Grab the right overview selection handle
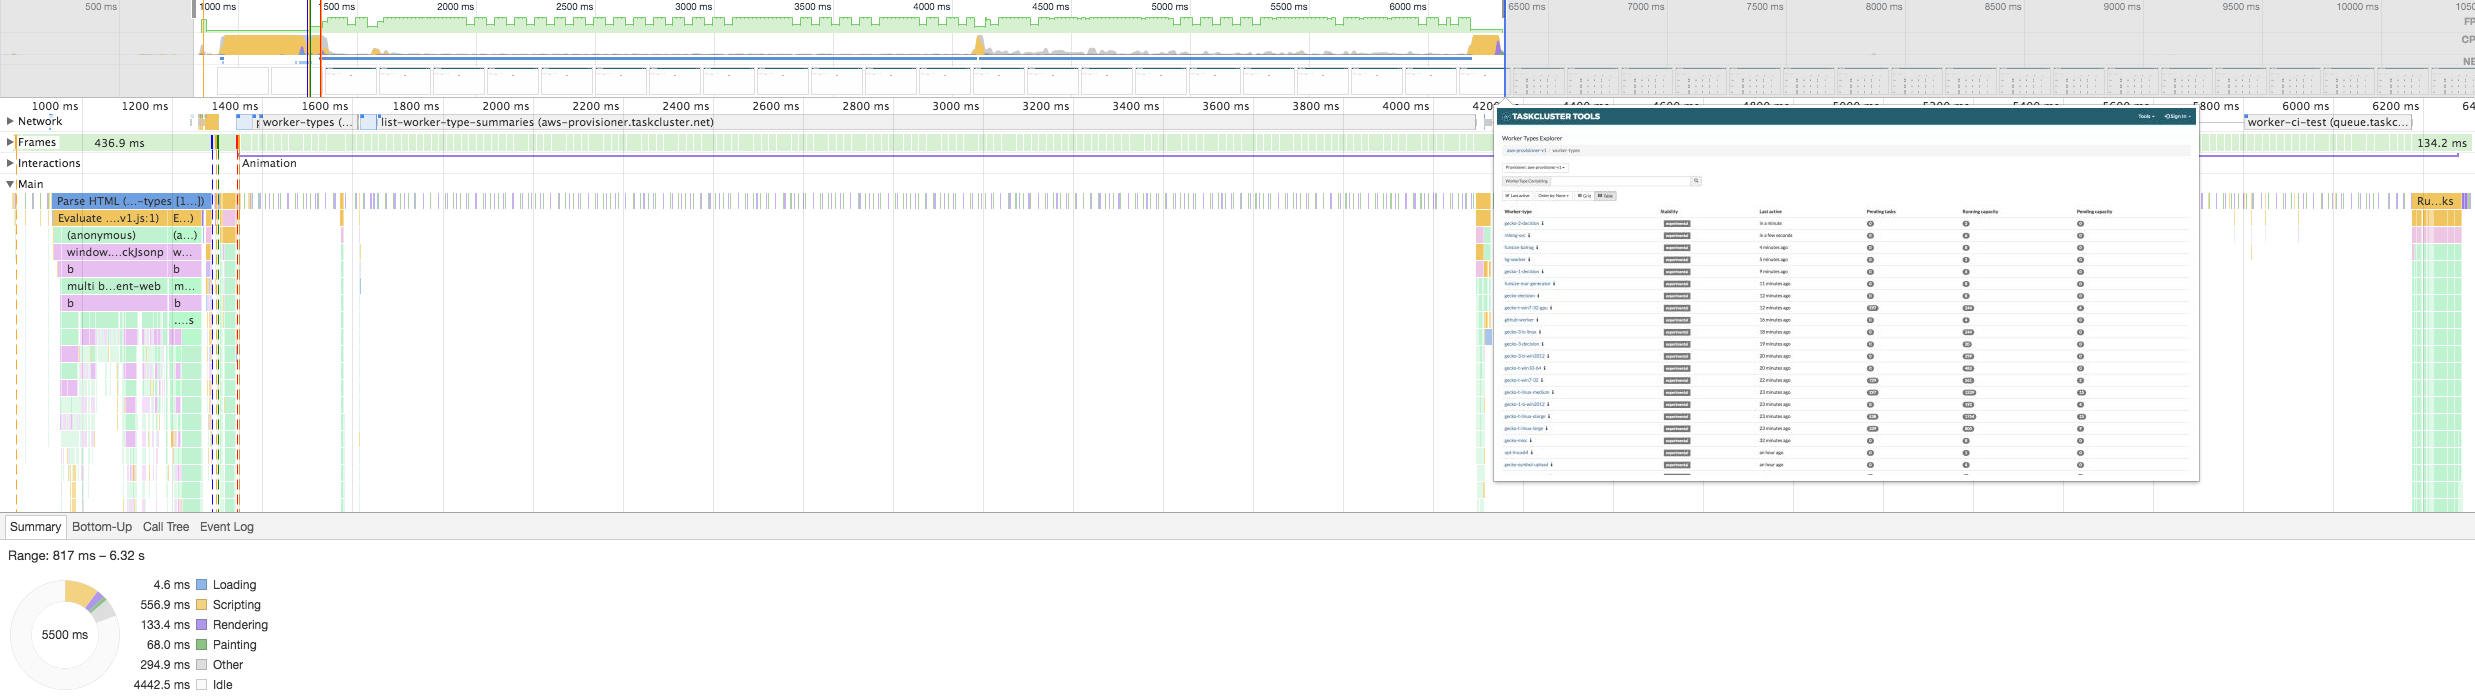The height and width of the screenshot is (699, 2475). coord(1504,9)
